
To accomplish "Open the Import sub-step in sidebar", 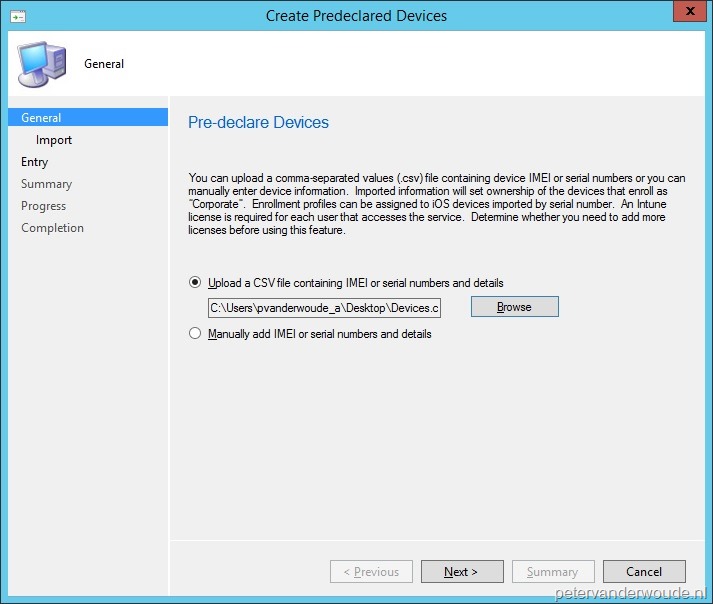I will coord(54,140).
